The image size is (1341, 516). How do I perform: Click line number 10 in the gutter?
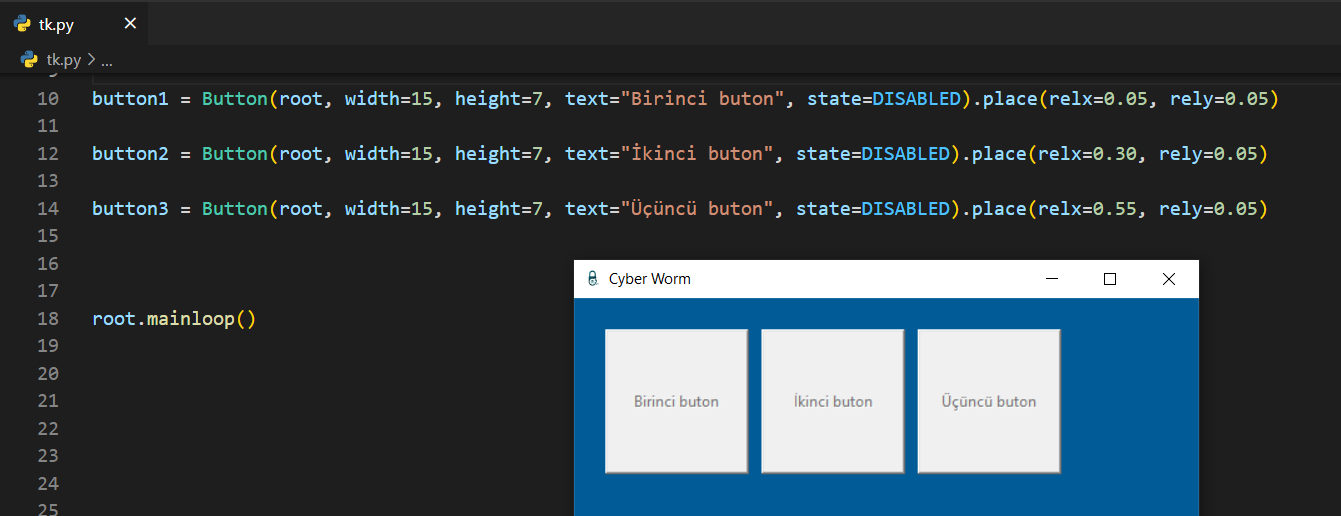(48, 99)
